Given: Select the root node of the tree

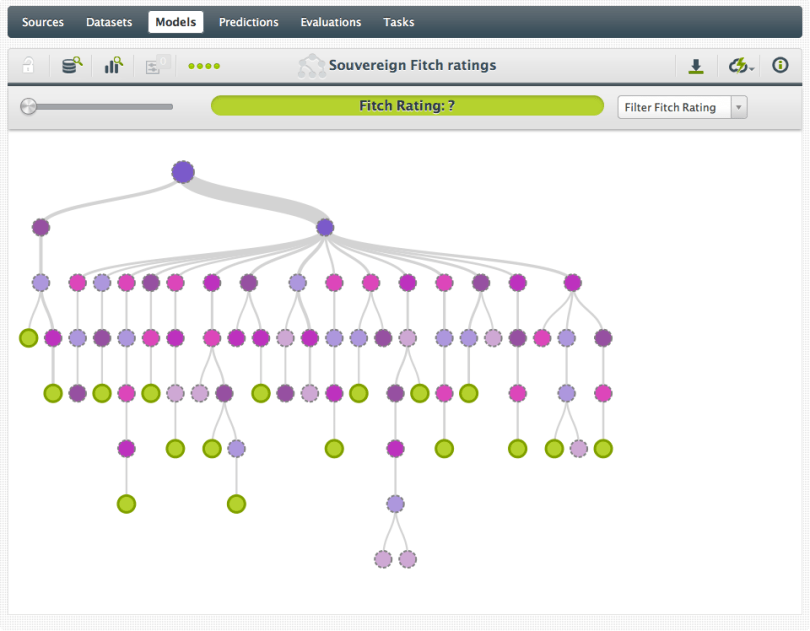Looking at the screenshot, I should tap(182, 172).
